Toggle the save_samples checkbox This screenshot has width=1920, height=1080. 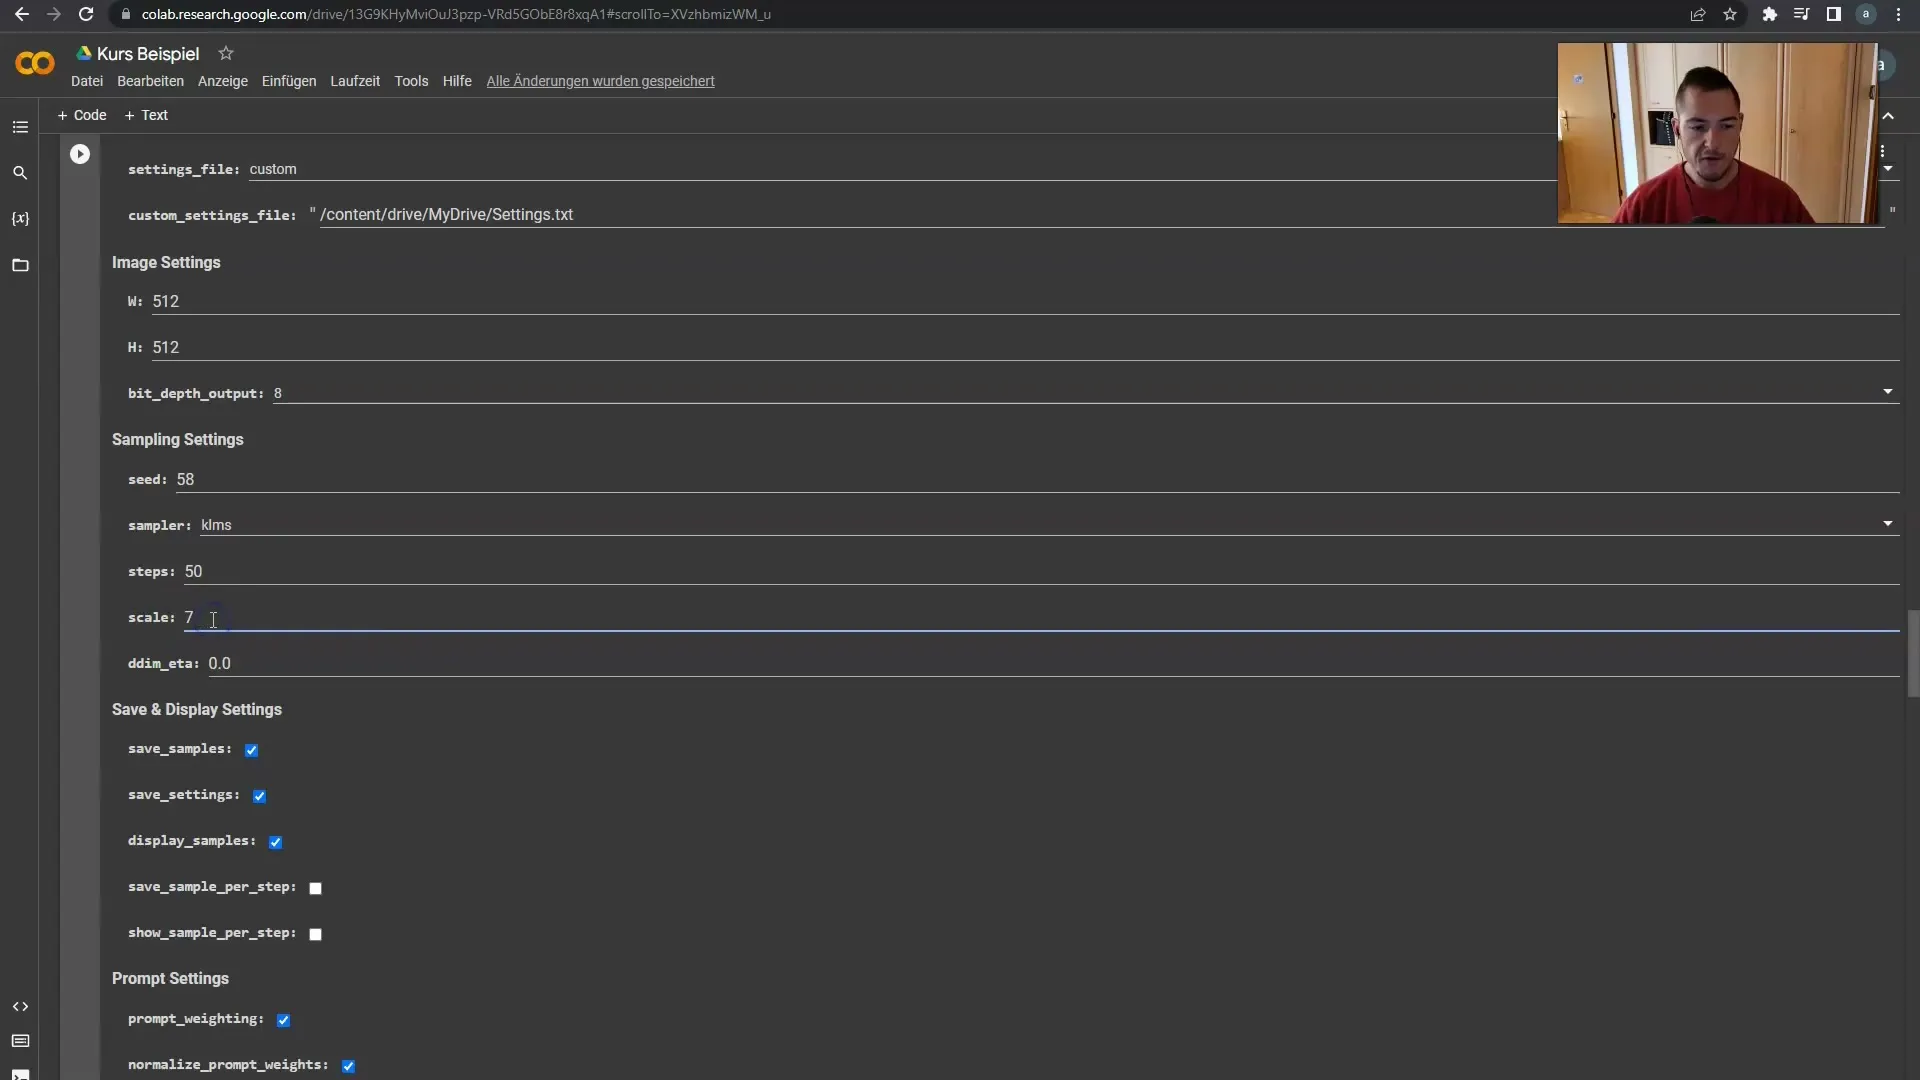coord(251,749)
